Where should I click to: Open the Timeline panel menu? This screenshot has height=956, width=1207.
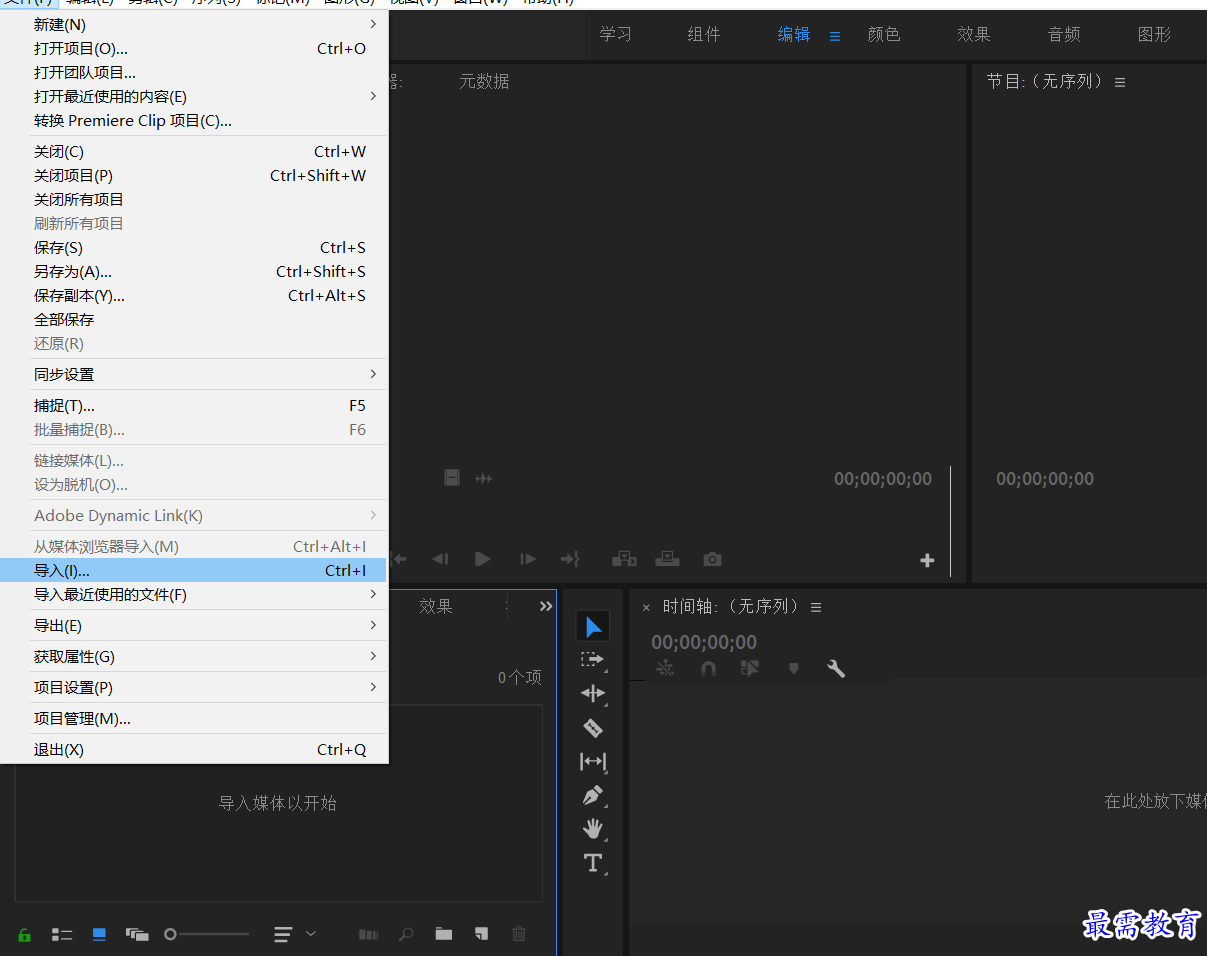pos(816,607)
